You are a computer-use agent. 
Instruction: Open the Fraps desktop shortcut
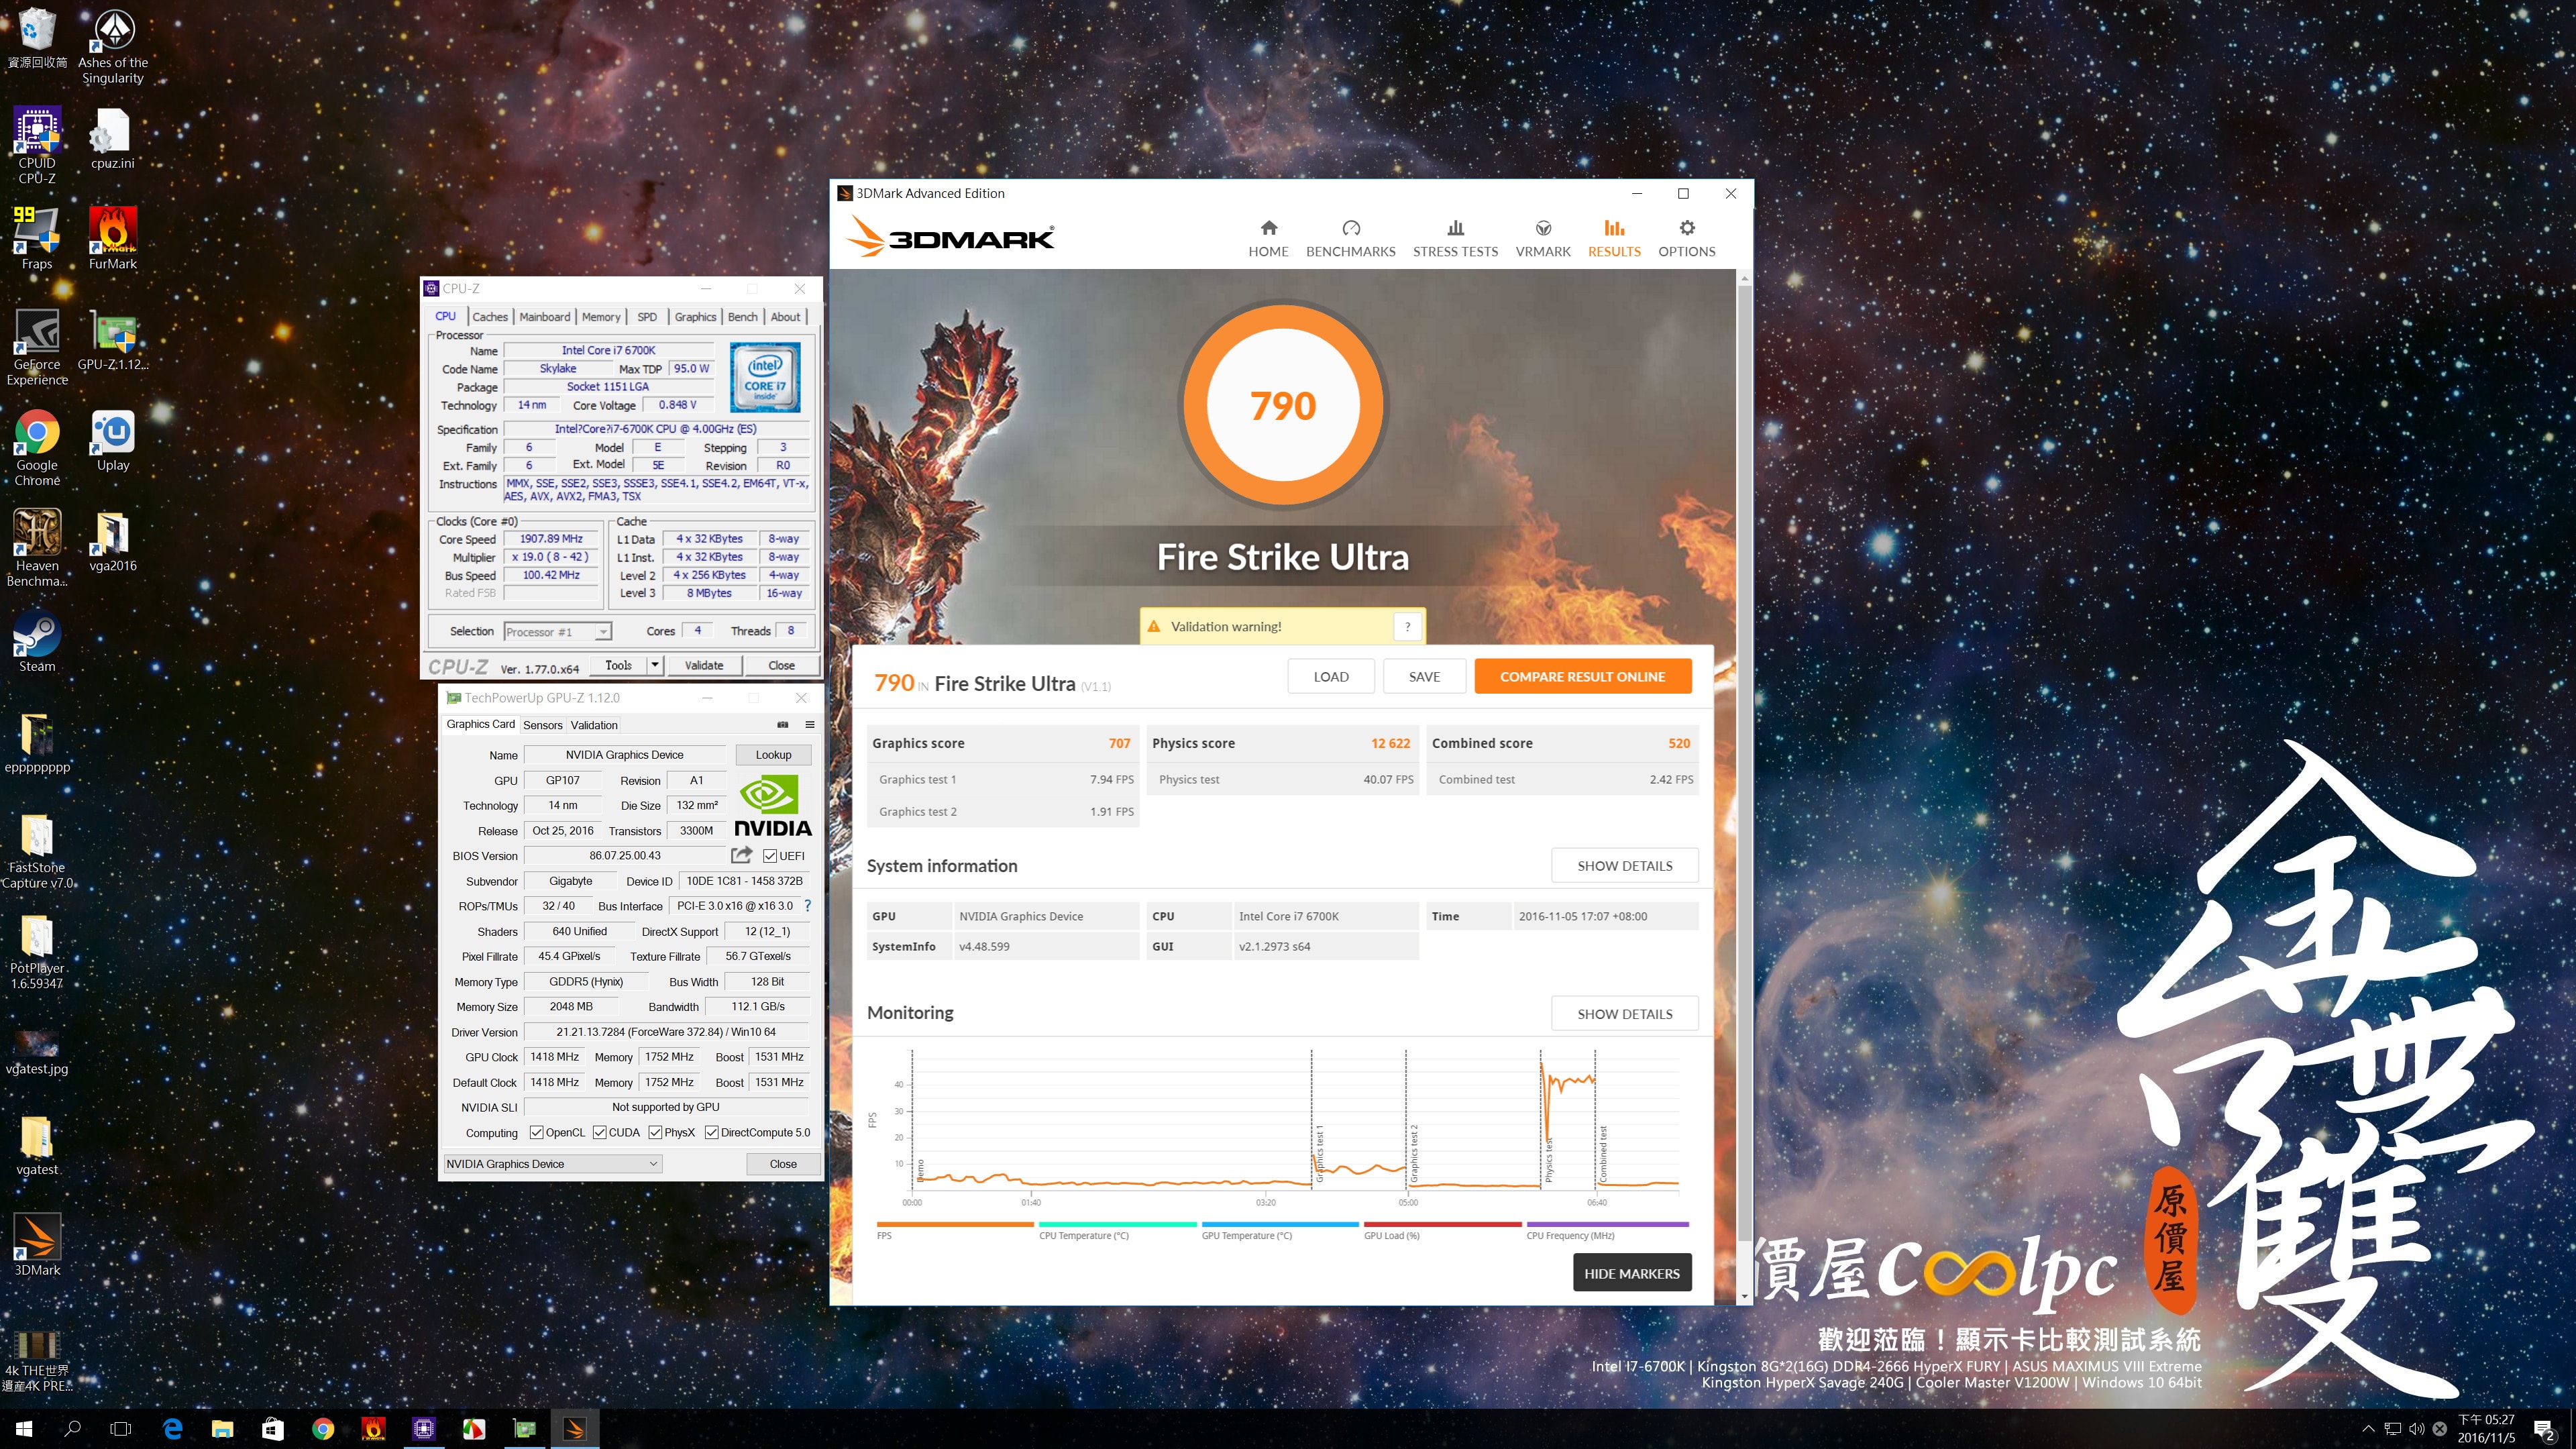[37, 238]
